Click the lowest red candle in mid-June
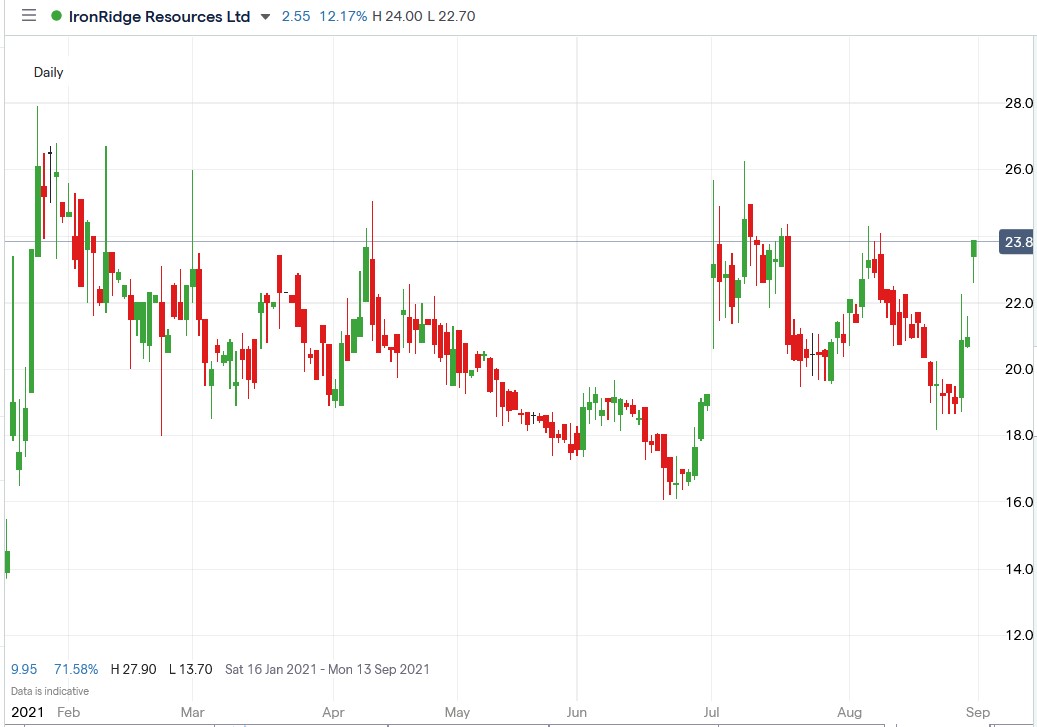The width and height of the screenshot is (1037, 727). tap(669, 470)
